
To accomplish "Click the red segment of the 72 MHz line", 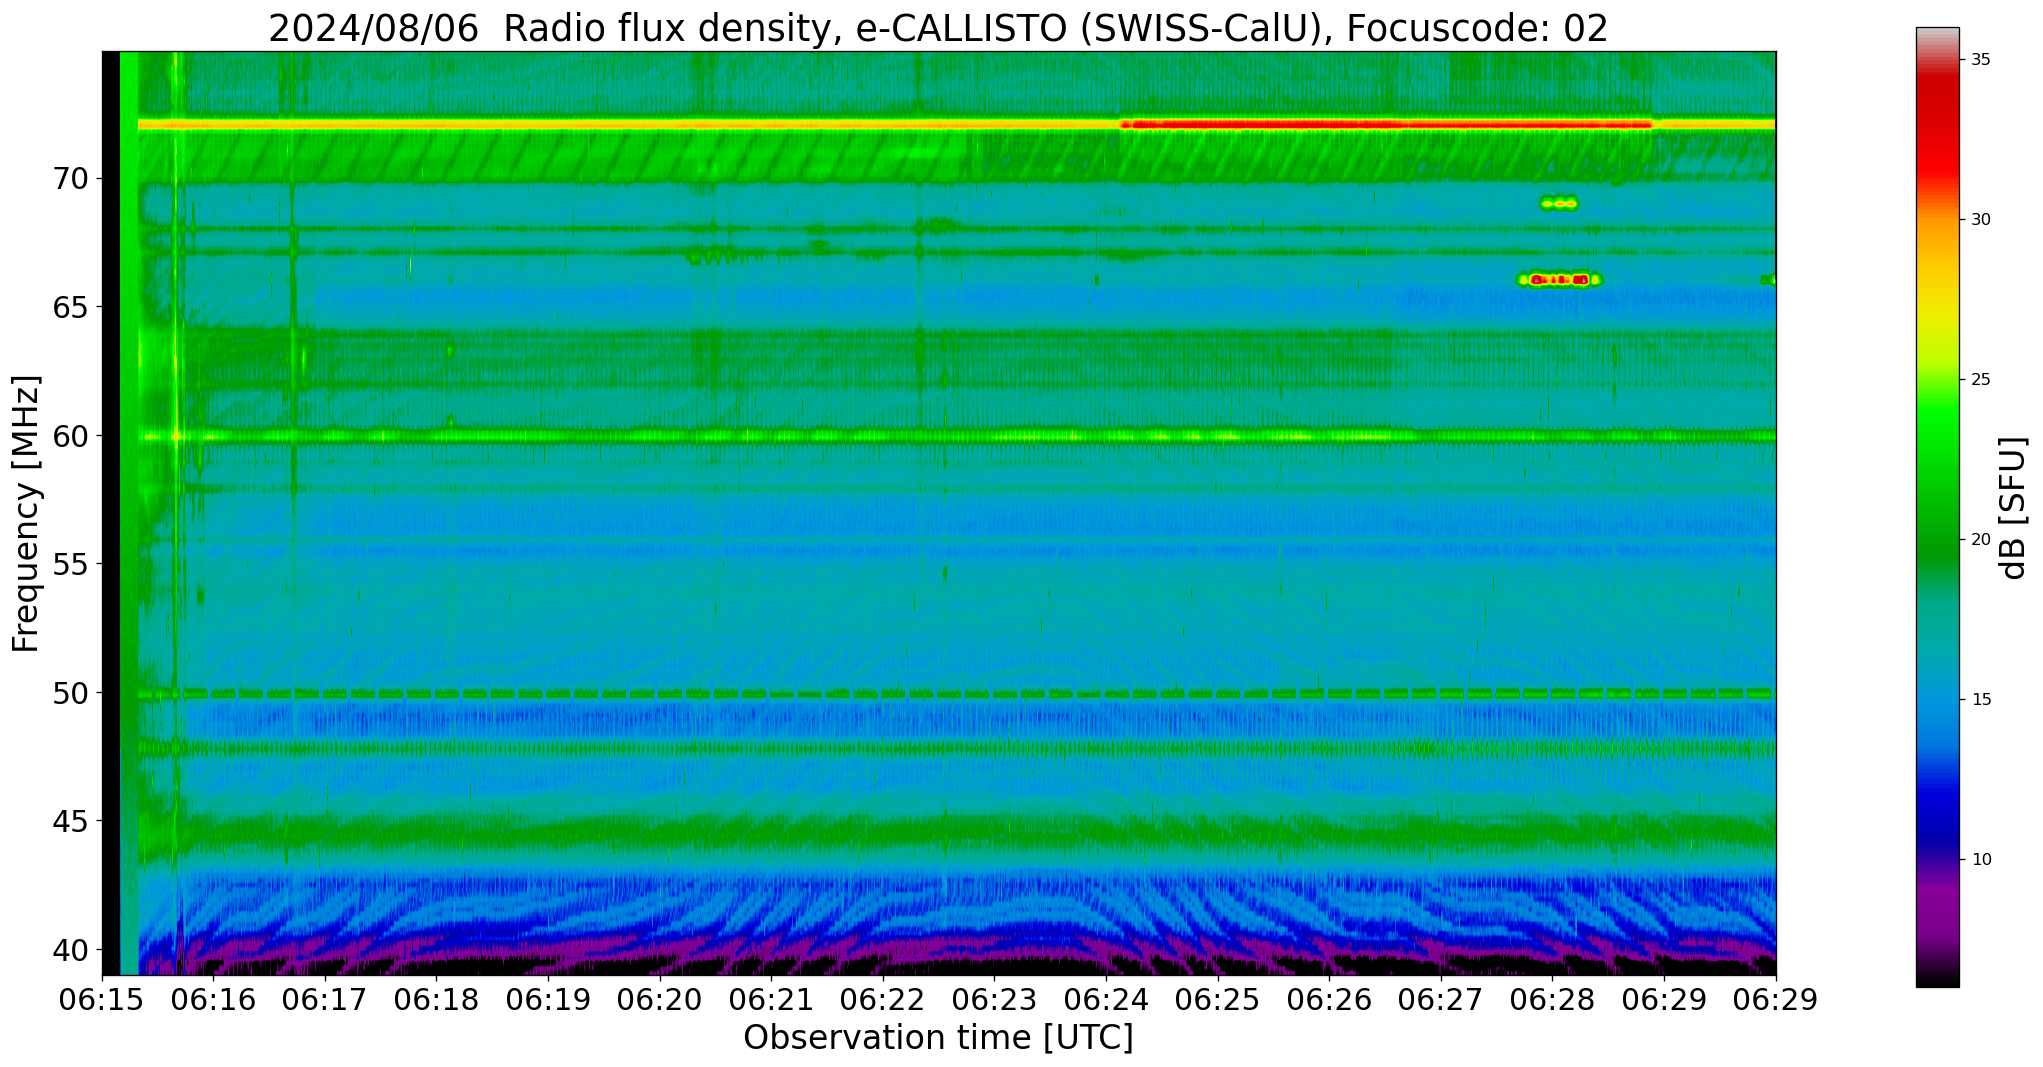I will click(1386, 124).
